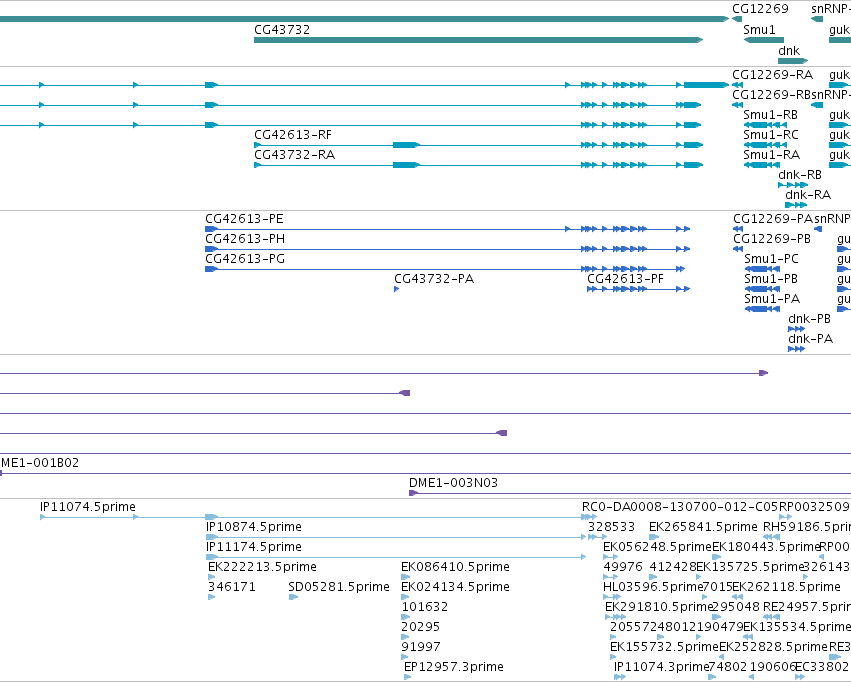The image size is (851, 682).
Task: Select EST 190606 label
Action: pos(772,667)
